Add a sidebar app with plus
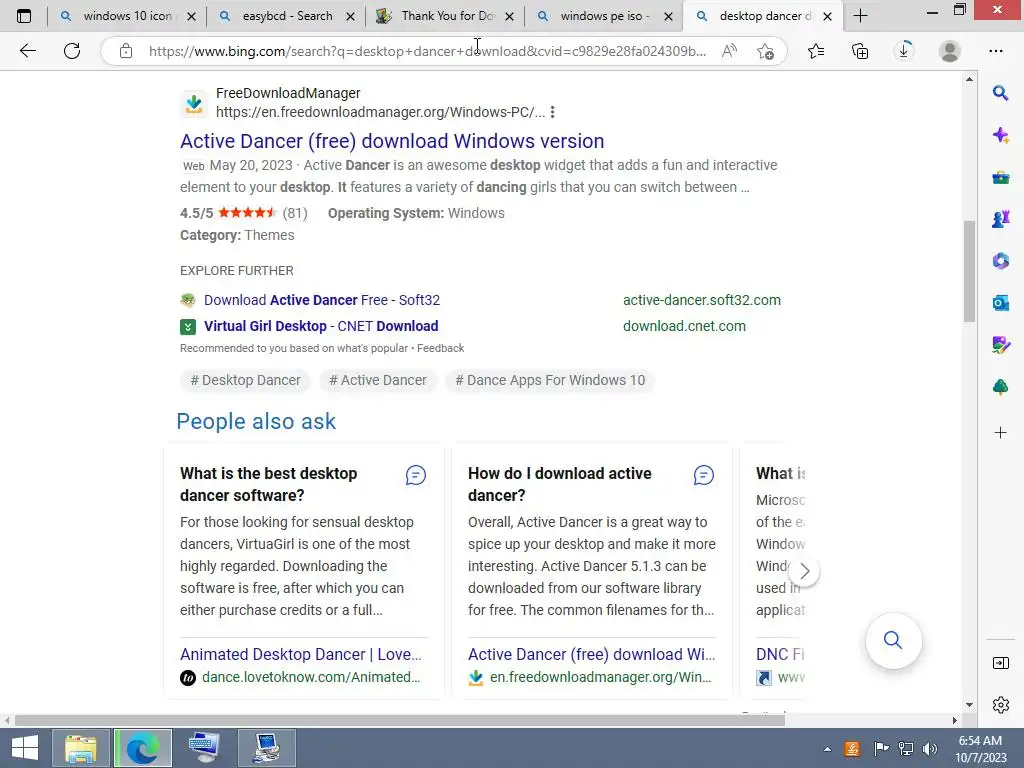The image size is (1024, 768). pyautogui.click(x=1000, y=432)
